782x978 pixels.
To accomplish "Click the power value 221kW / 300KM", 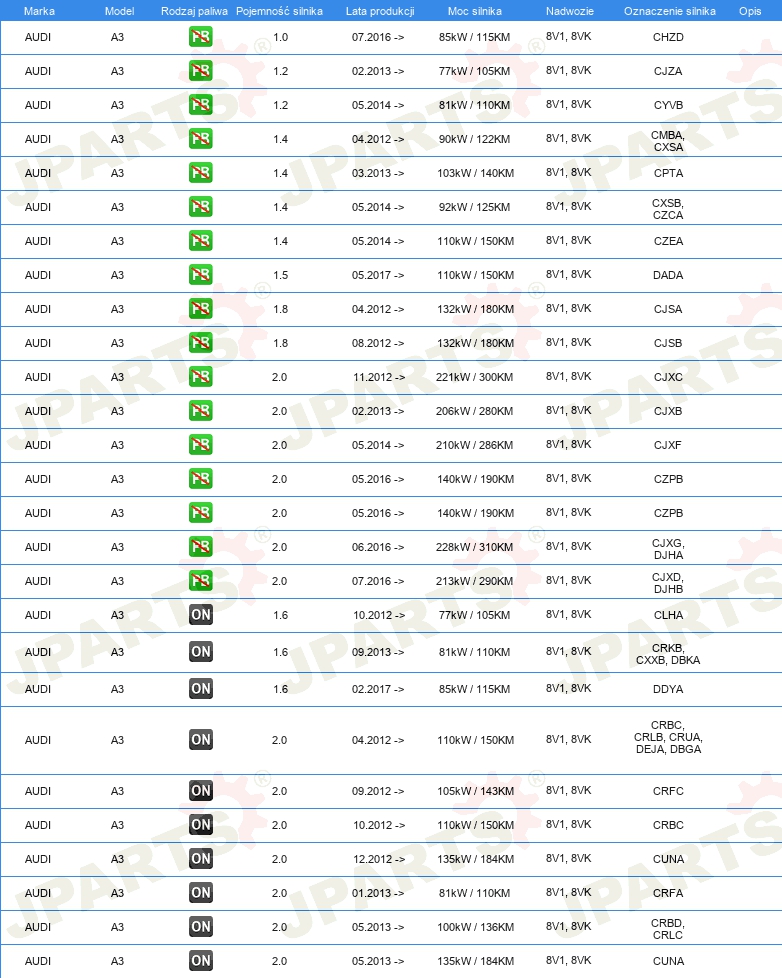I will click(x=475, y=377).
